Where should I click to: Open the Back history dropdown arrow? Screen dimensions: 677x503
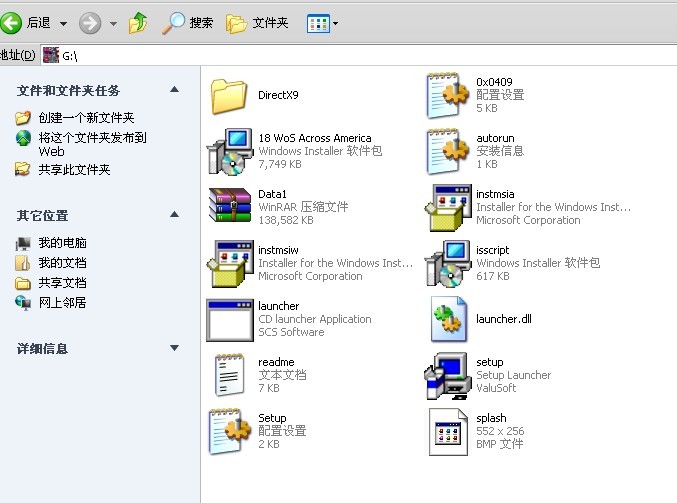pos(63,23)
